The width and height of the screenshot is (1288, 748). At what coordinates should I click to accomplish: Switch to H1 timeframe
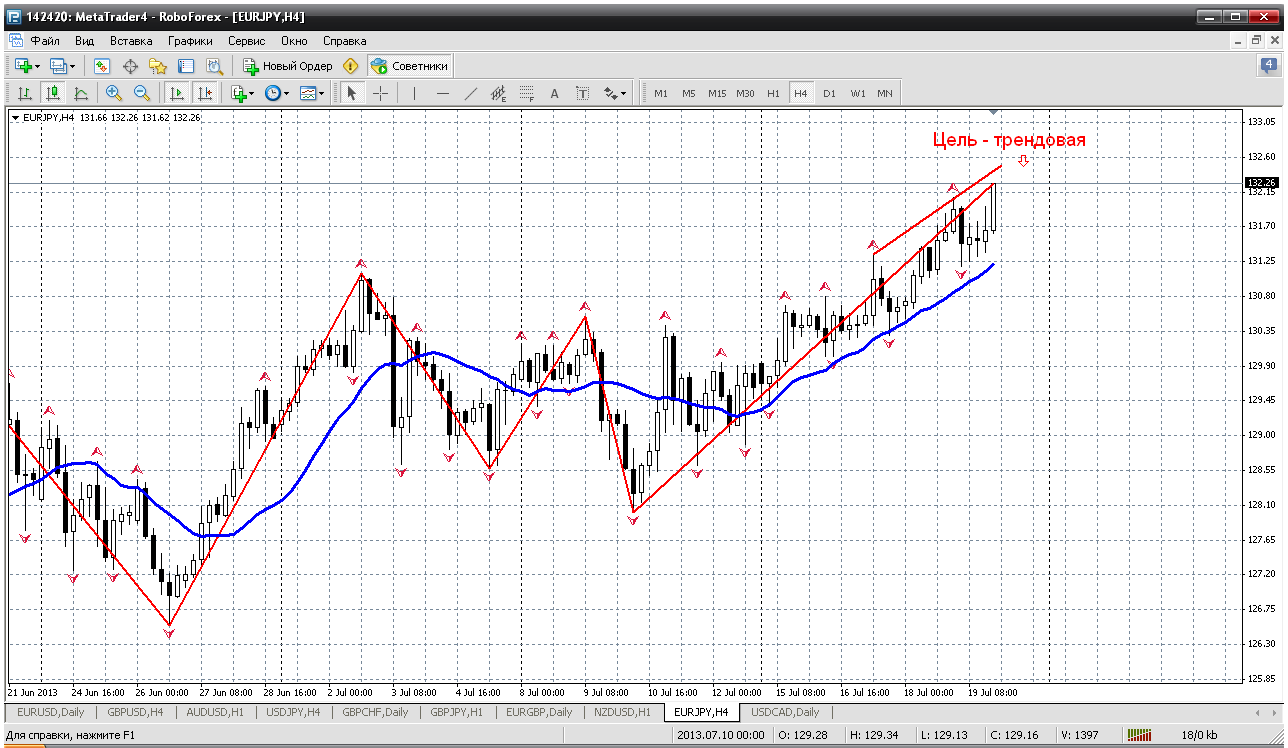pyautogui.click(x=773, y=93)
